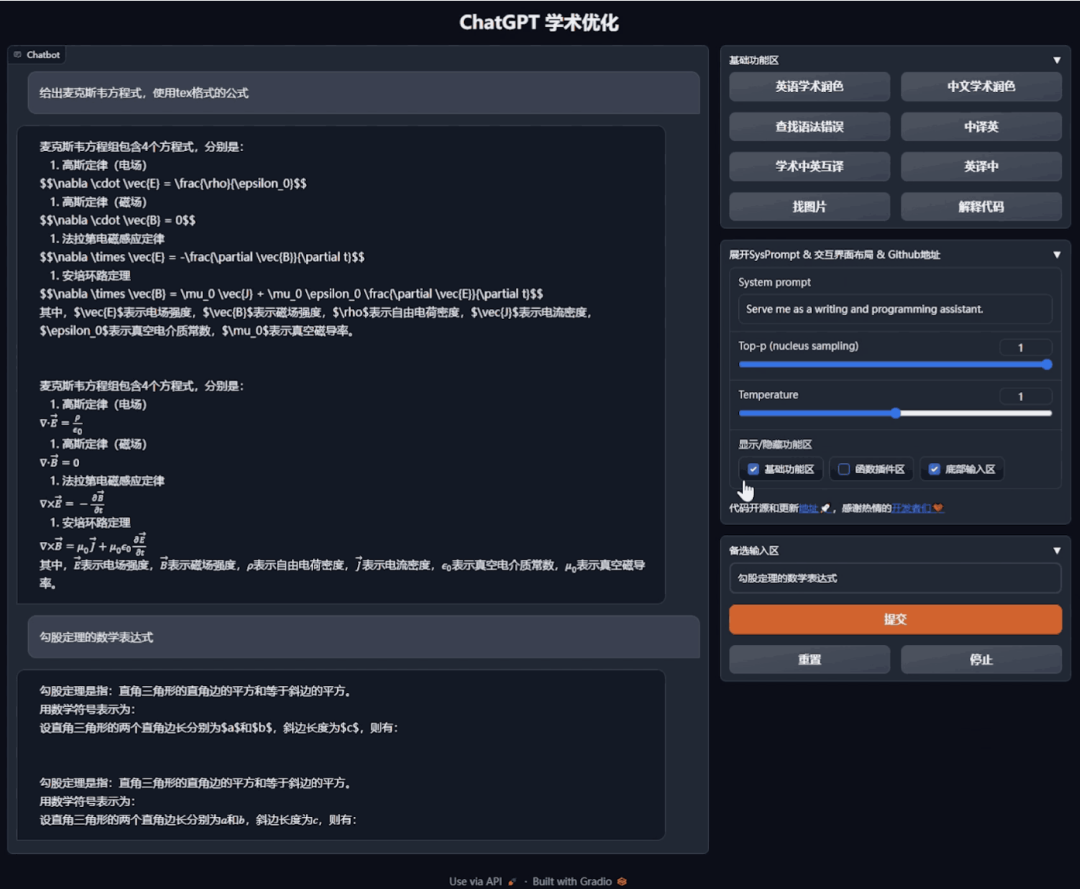Toggle the 底部输入区 checkbox
The height and width of the screenshot is (889, 1080).
[x=934, y=469]
